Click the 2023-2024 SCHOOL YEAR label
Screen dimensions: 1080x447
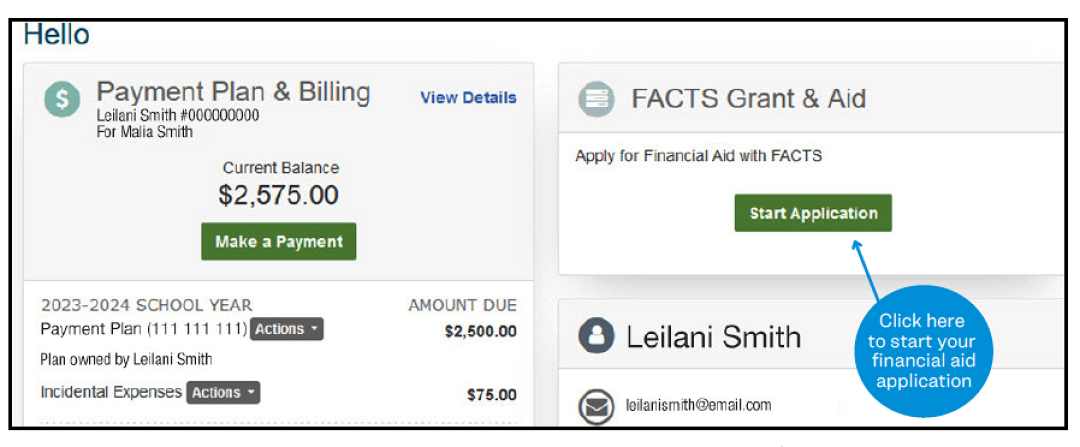click(147, 305)
